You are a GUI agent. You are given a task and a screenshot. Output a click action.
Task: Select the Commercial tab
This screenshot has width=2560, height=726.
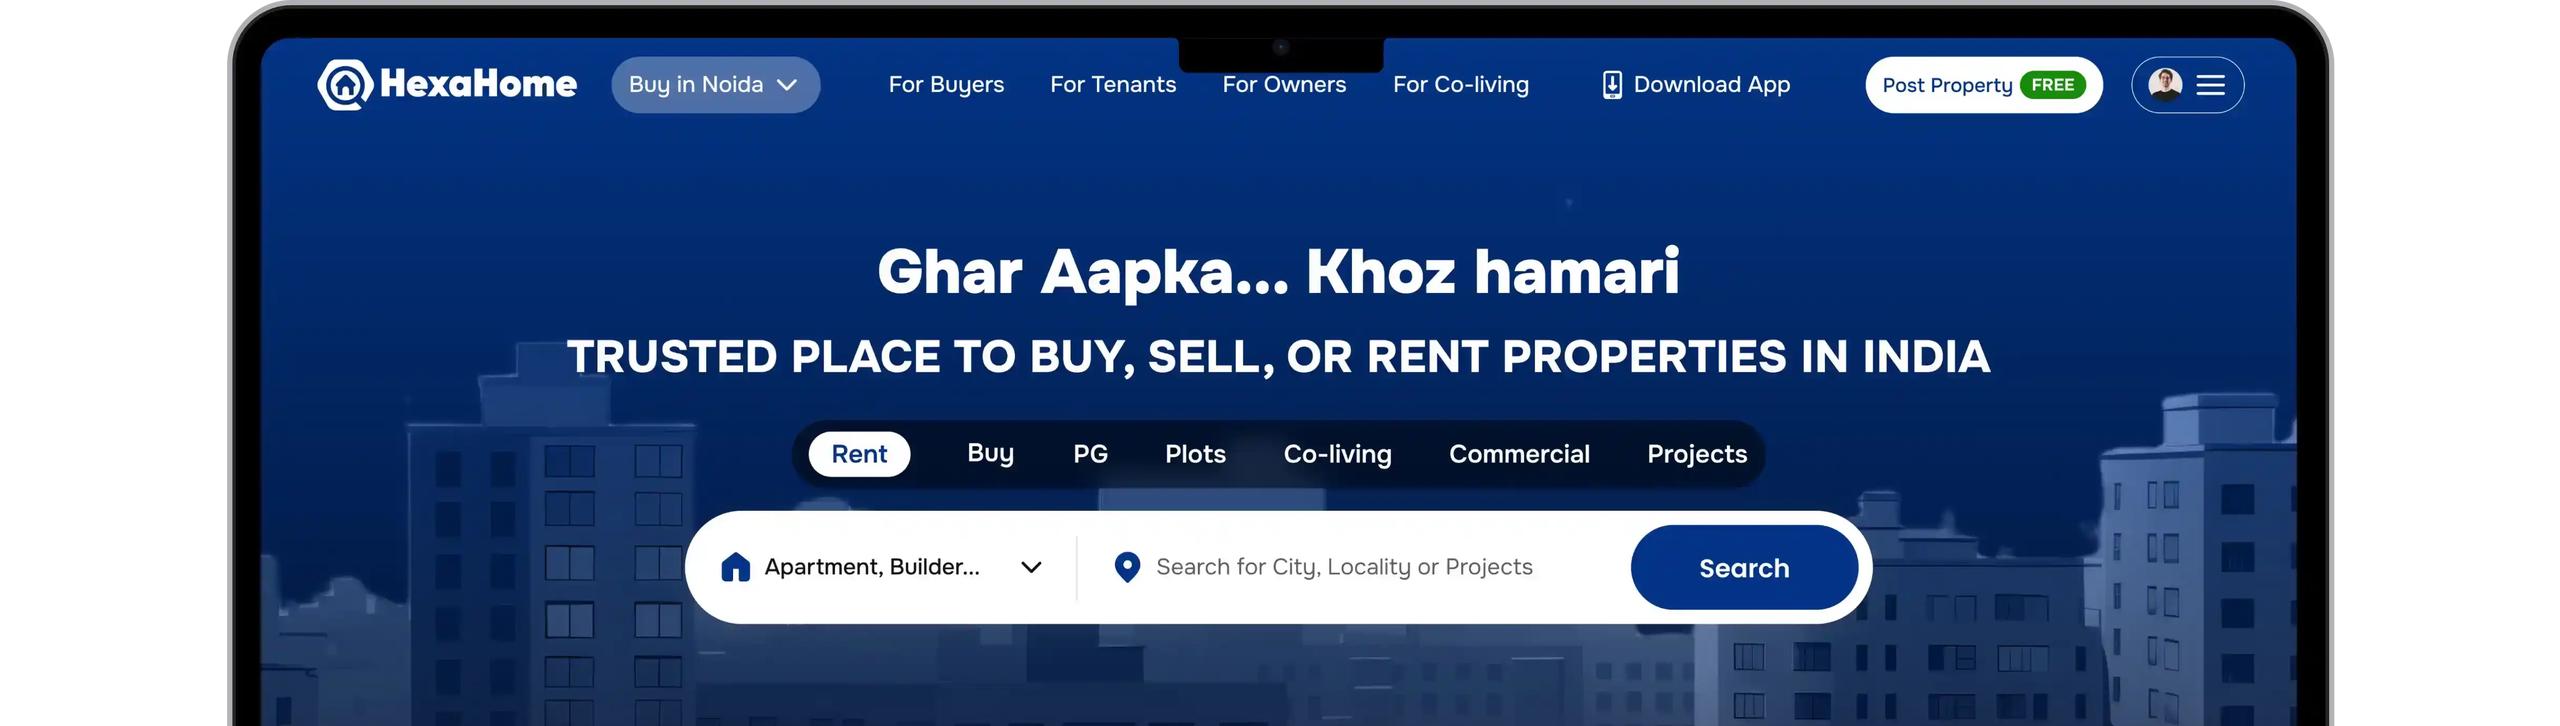click(x=1519, y=454)
